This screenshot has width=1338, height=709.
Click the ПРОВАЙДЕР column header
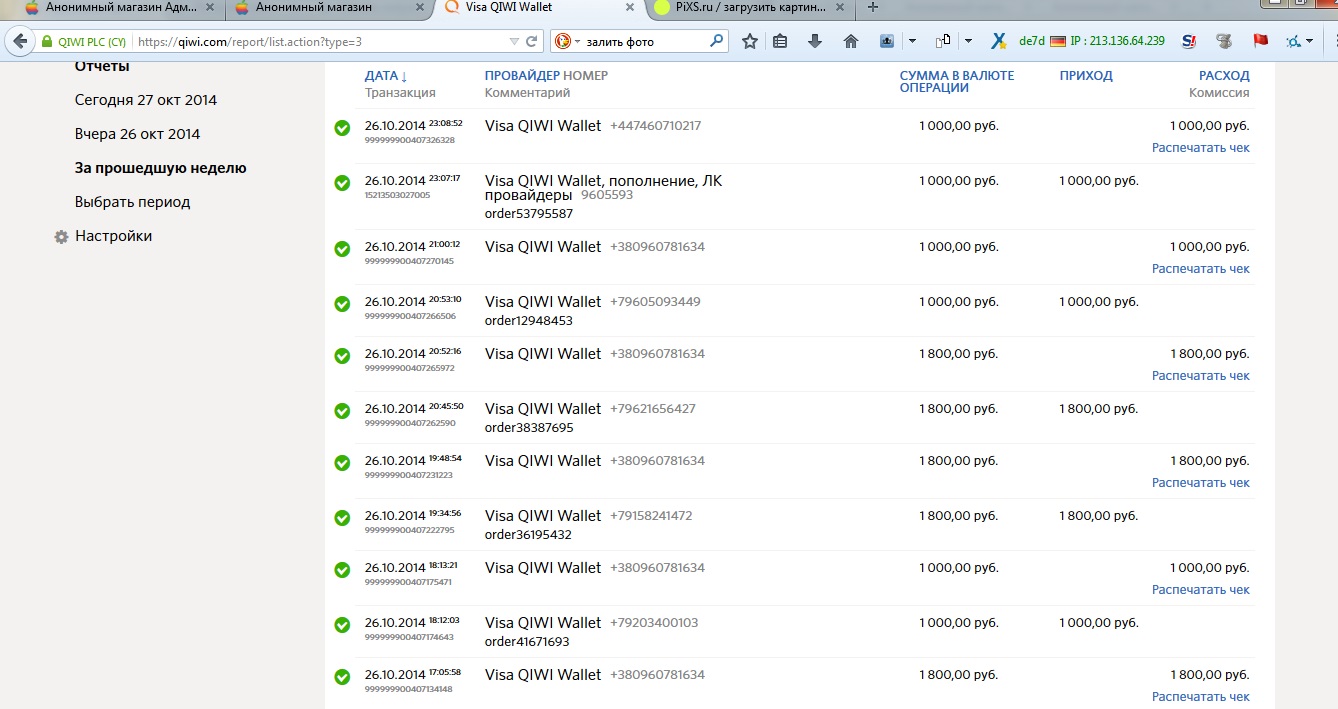(x=522, y=76)
